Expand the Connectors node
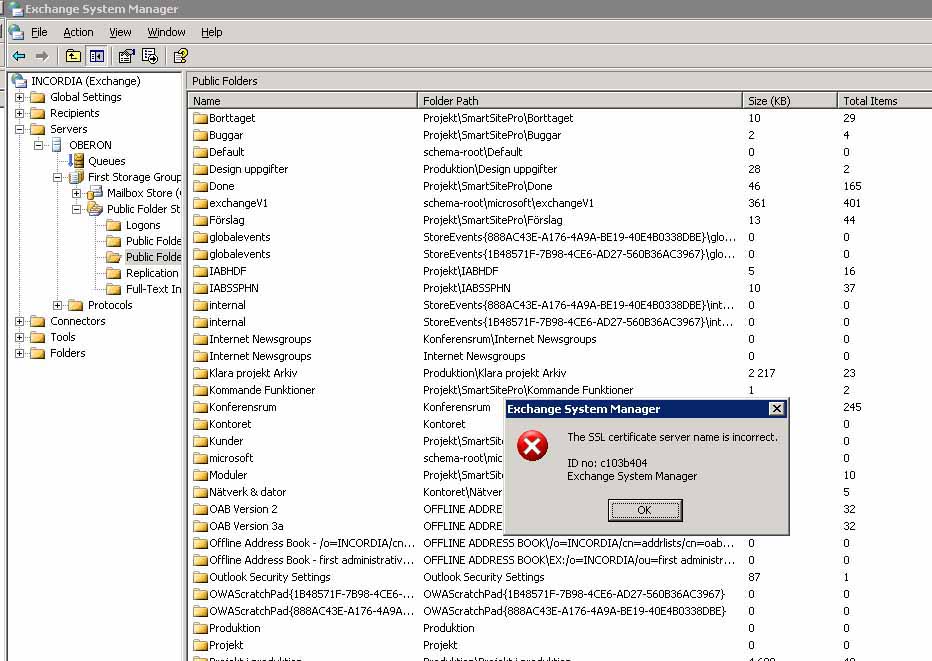This screenshot has height=661, width=932. tap(20, 321)
